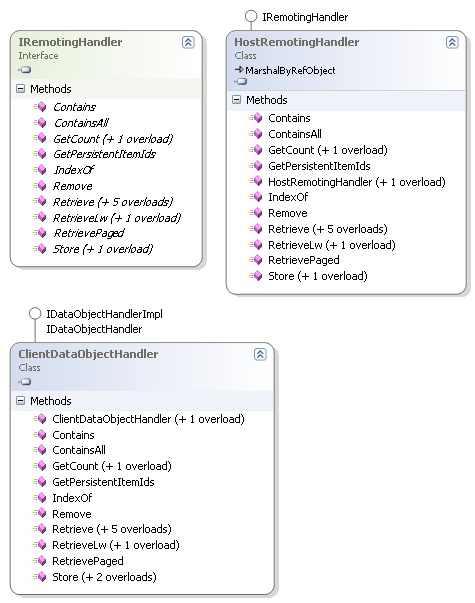This screenshot has height=603, width=475.
Task: Select the HostRemotingHandler class title
Action: [x=297, y=42]
